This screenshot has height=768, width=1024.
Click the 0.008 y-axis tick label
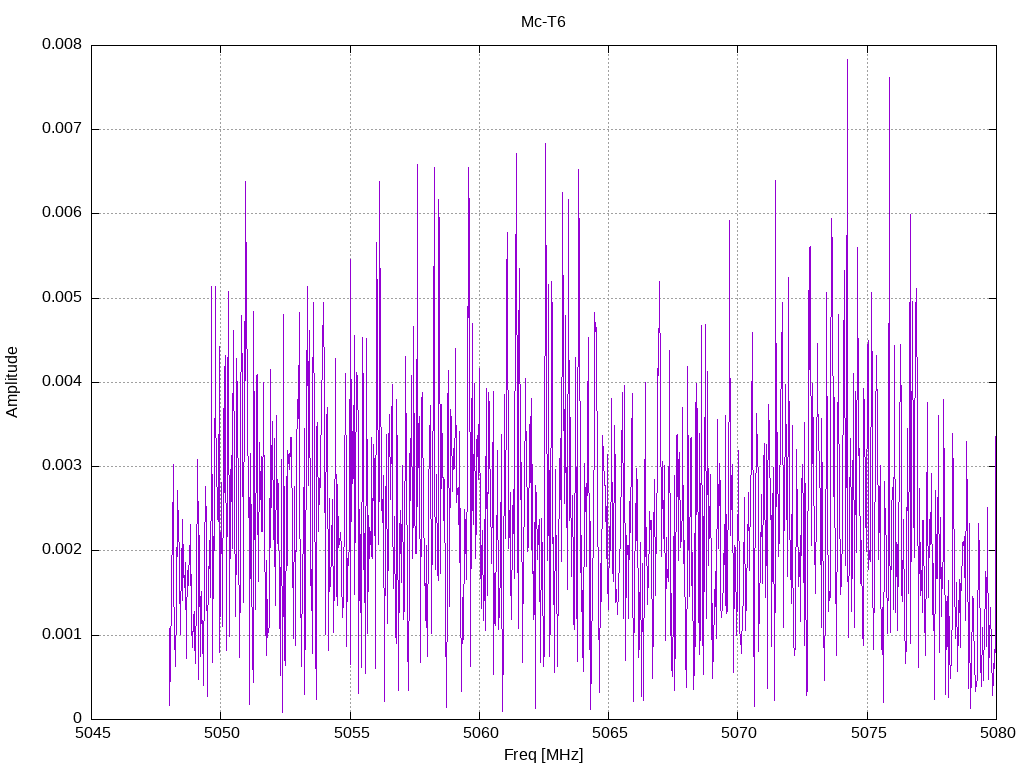(62, 44)
